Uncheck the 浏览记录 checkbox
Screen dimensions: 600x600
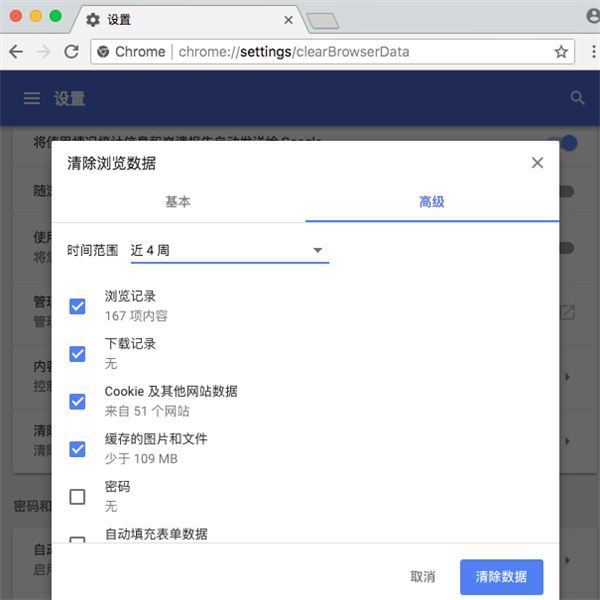77,305
